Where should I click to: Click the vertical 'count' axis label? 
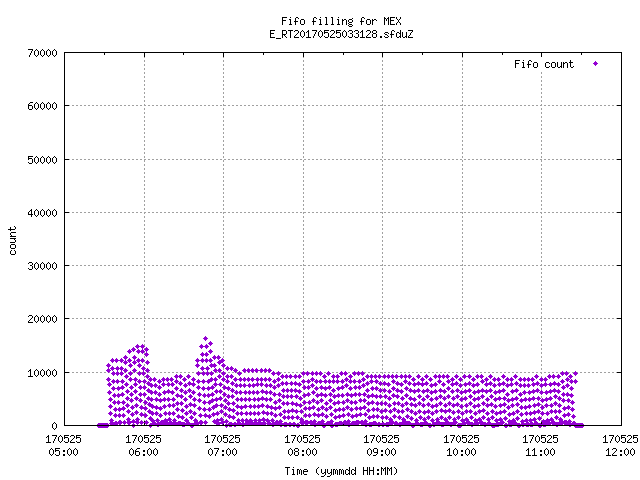13,241
